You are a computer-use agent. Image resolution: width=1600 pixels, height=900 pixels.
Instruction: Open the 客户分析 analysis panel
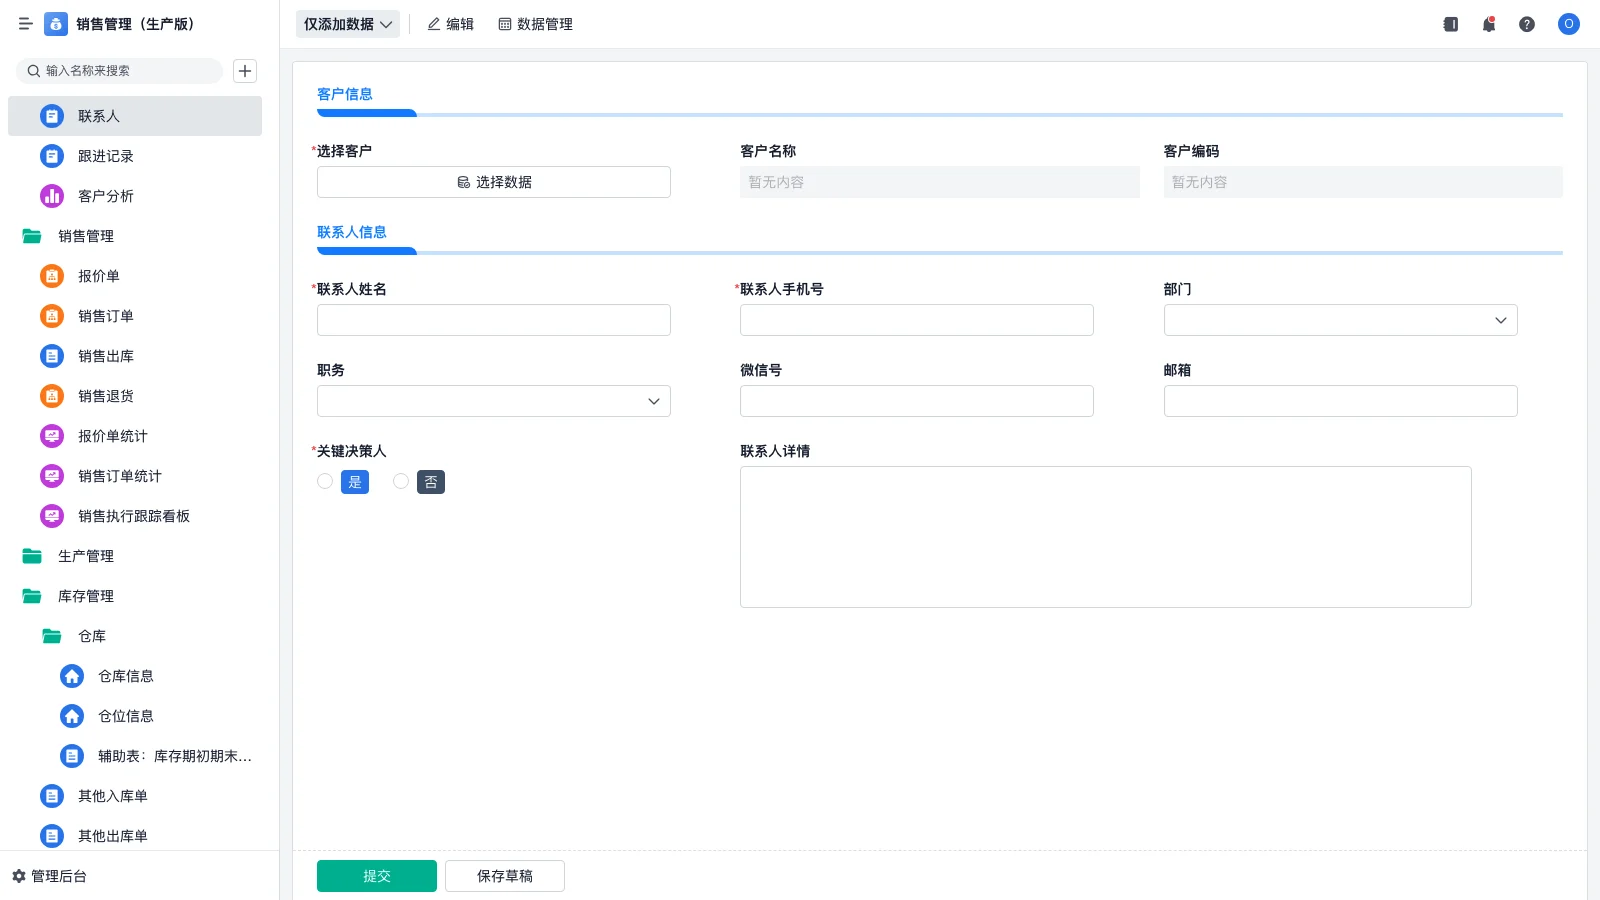(107, 196)
